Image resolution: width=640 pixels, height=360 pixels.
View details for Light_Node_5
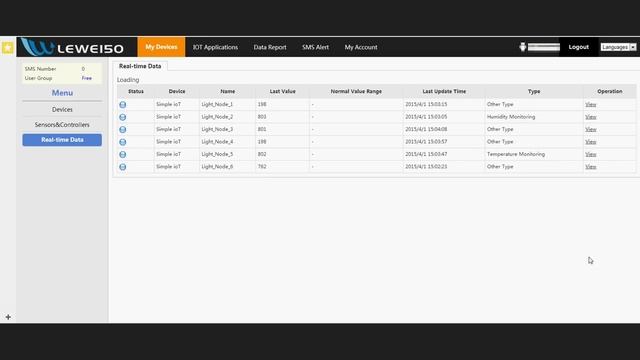coord(591,154)
